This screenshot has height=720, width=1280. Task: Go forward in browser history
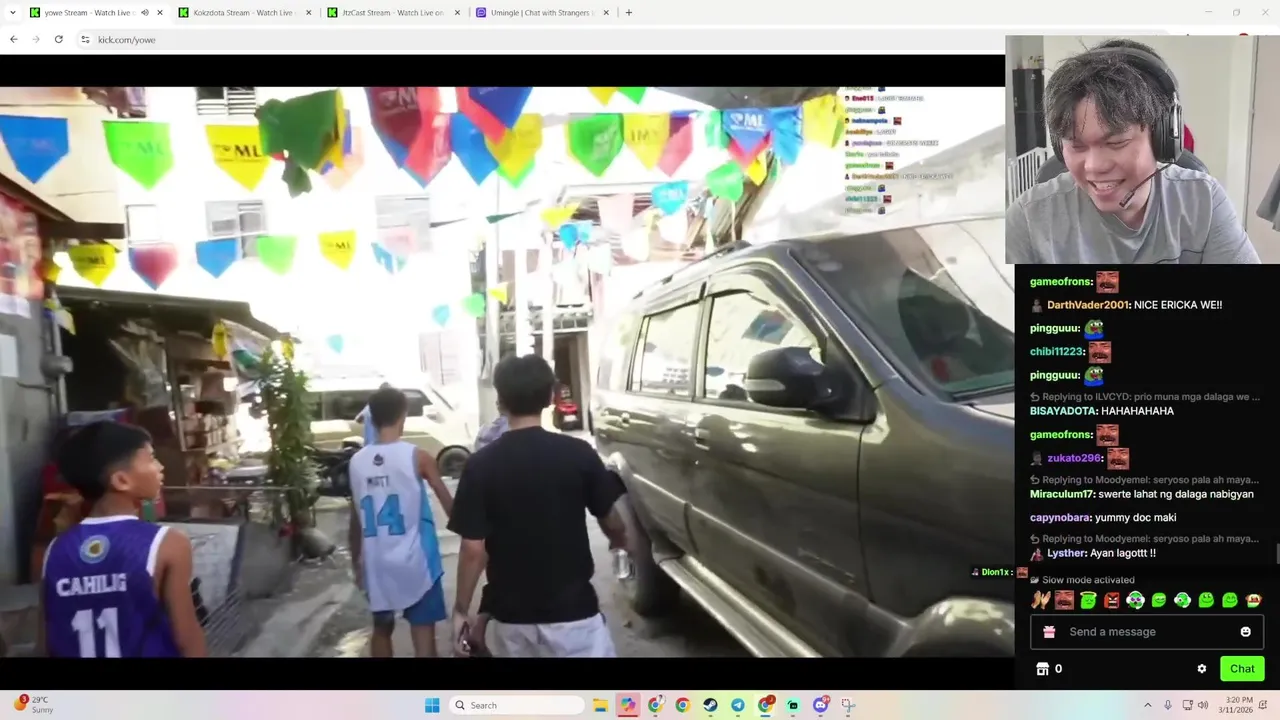pos(36,39)
